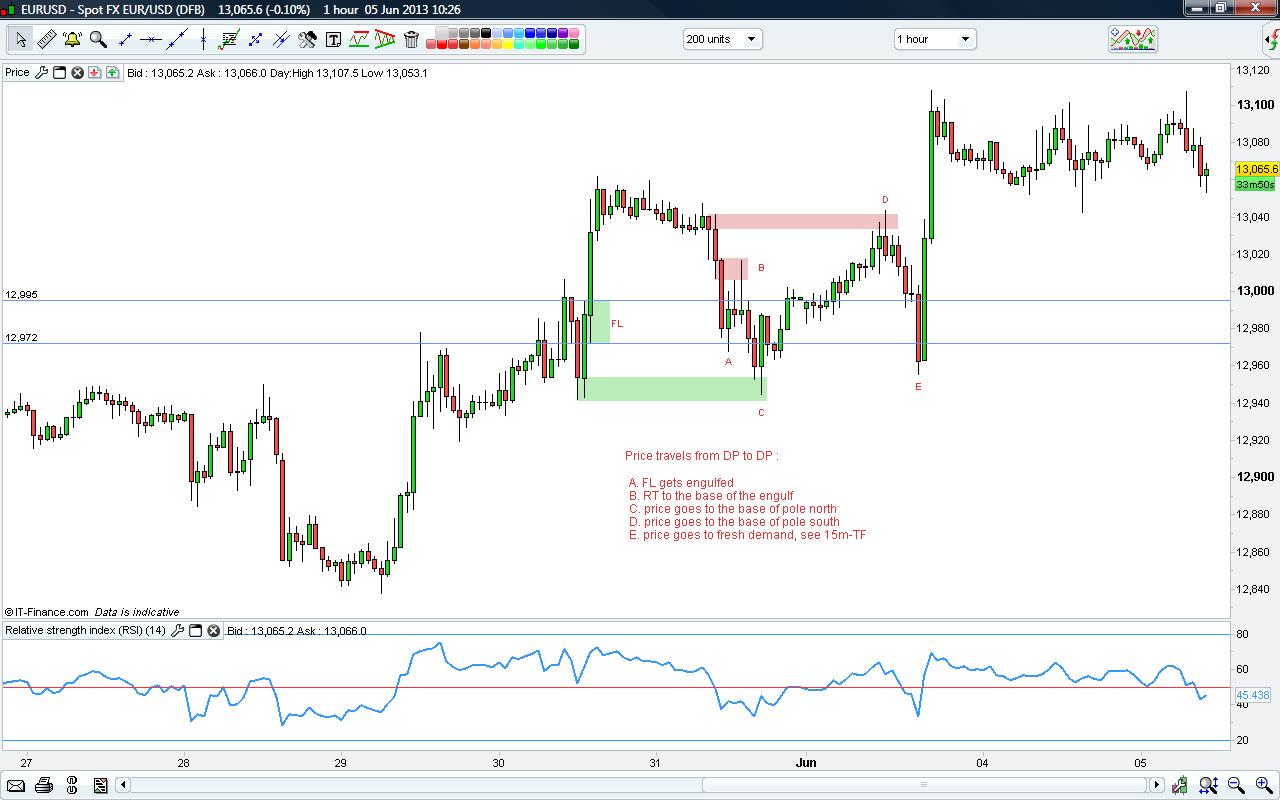
Task: Choose the text annotation tool
Action: [333, 39]
